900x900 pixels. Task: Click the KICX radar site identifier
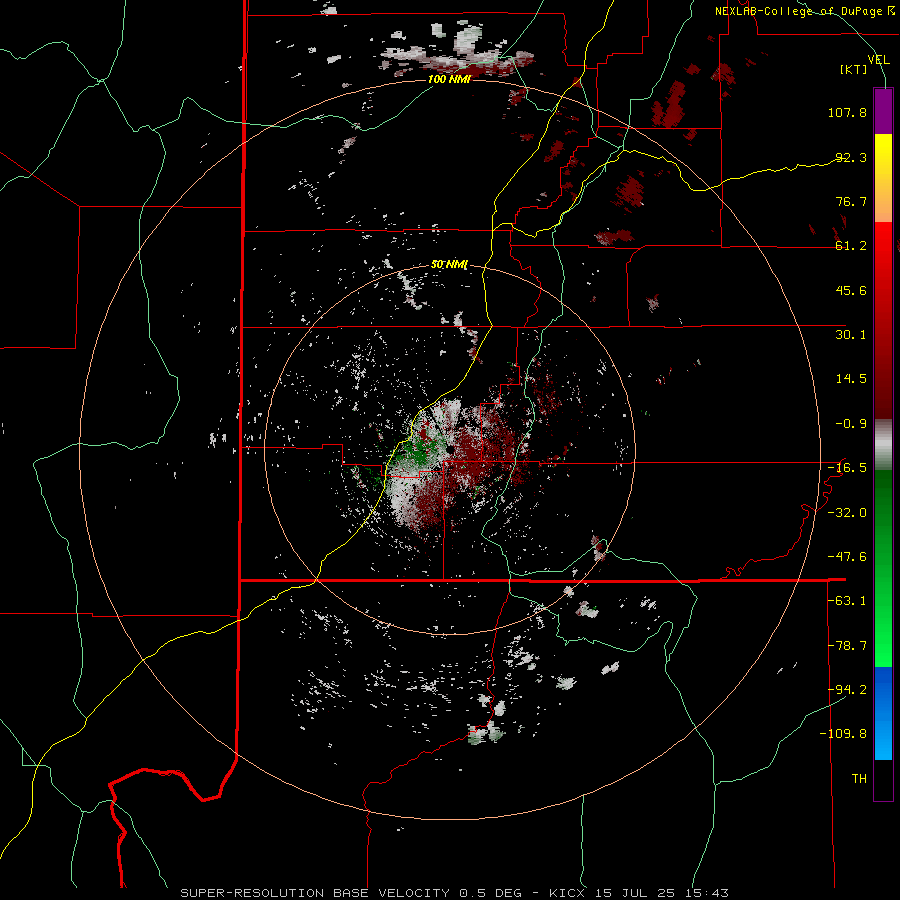[565, 893]
